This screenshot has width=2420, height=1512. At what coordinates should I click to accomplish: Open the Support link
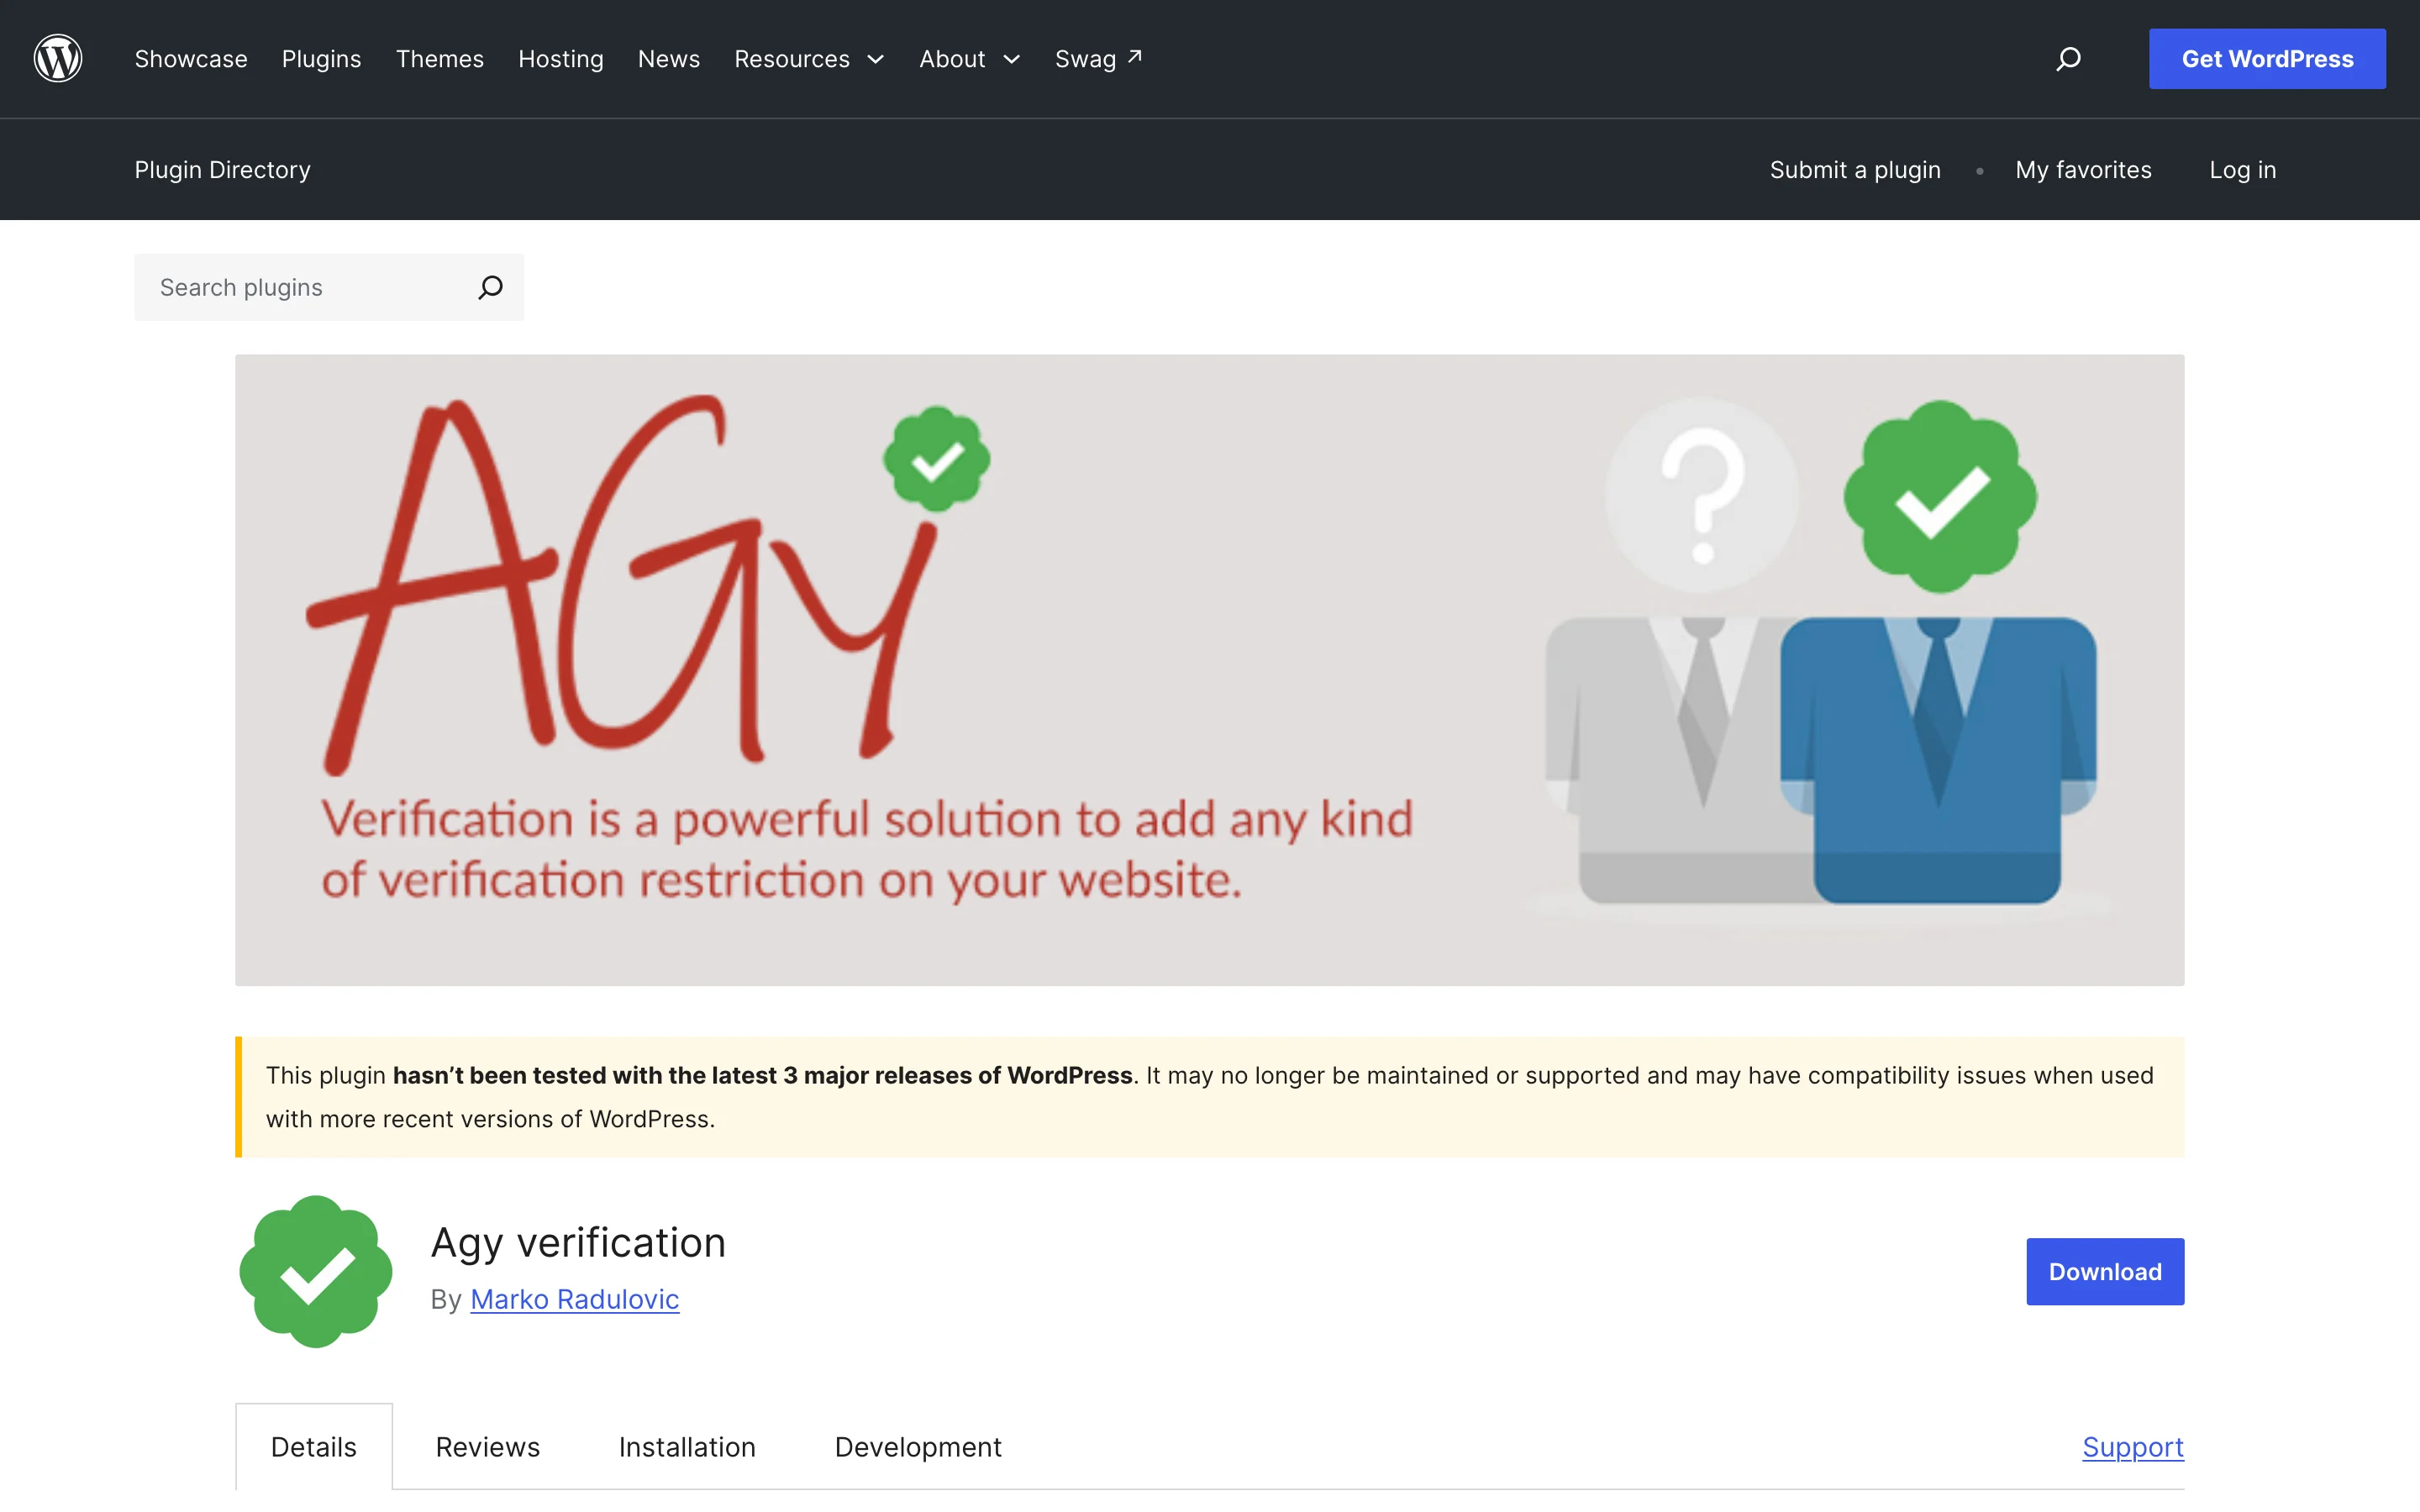tap(2133, 1447)
